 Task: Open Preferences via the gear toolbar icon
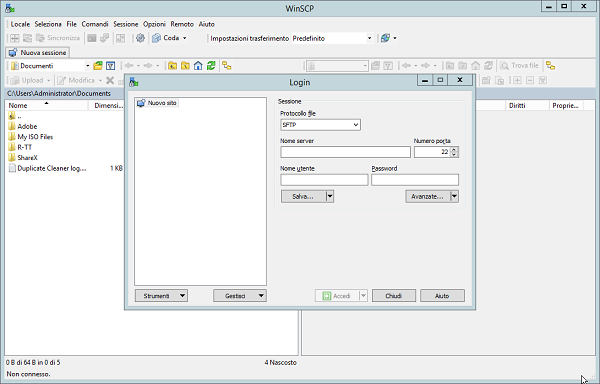point(140,38)
